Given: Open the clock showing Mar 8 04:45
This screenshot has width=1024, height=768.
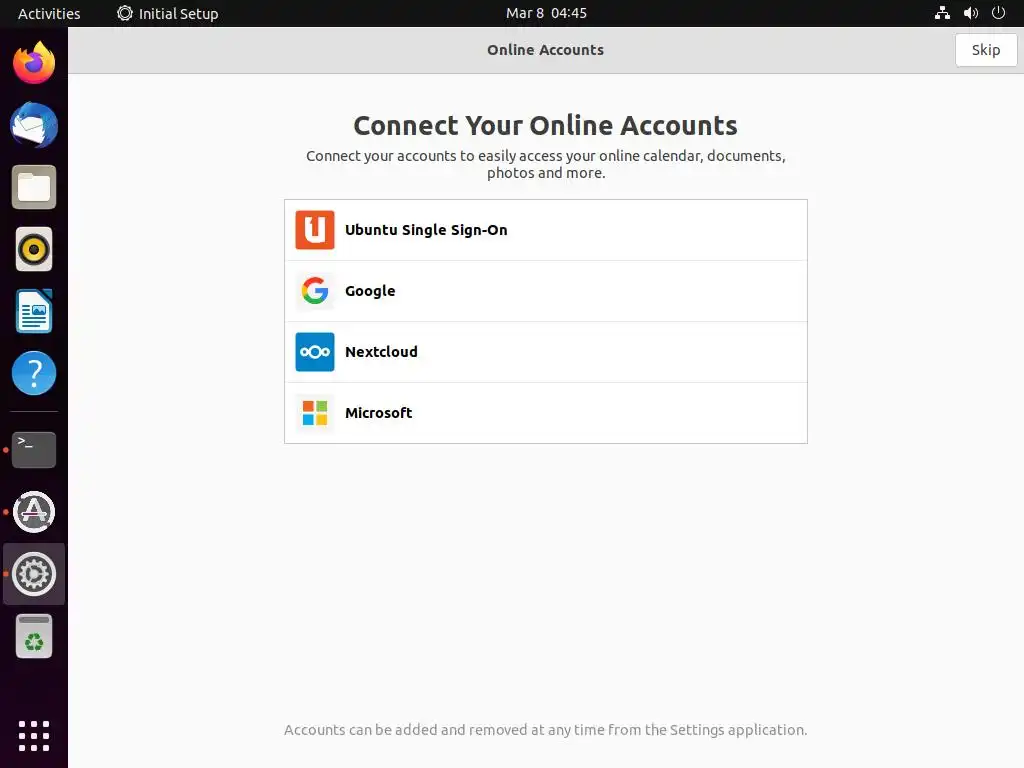Looking at the screenshot, I should pos(546,13).
